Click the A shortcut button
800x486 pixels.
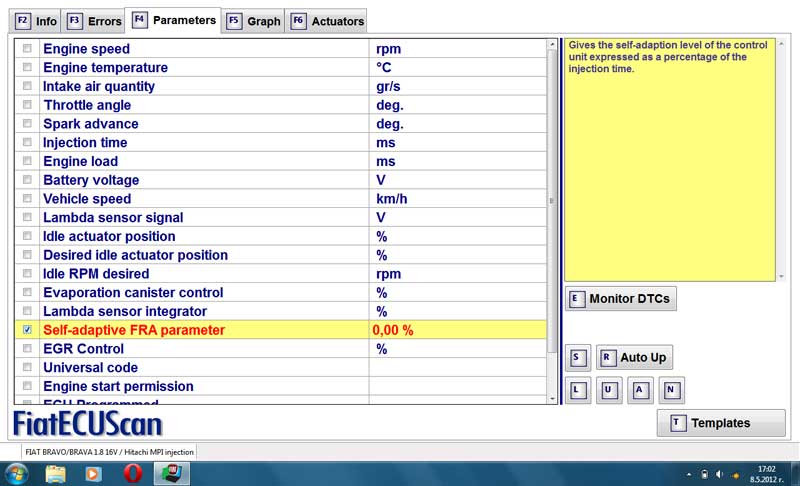[x=641, y=390]
